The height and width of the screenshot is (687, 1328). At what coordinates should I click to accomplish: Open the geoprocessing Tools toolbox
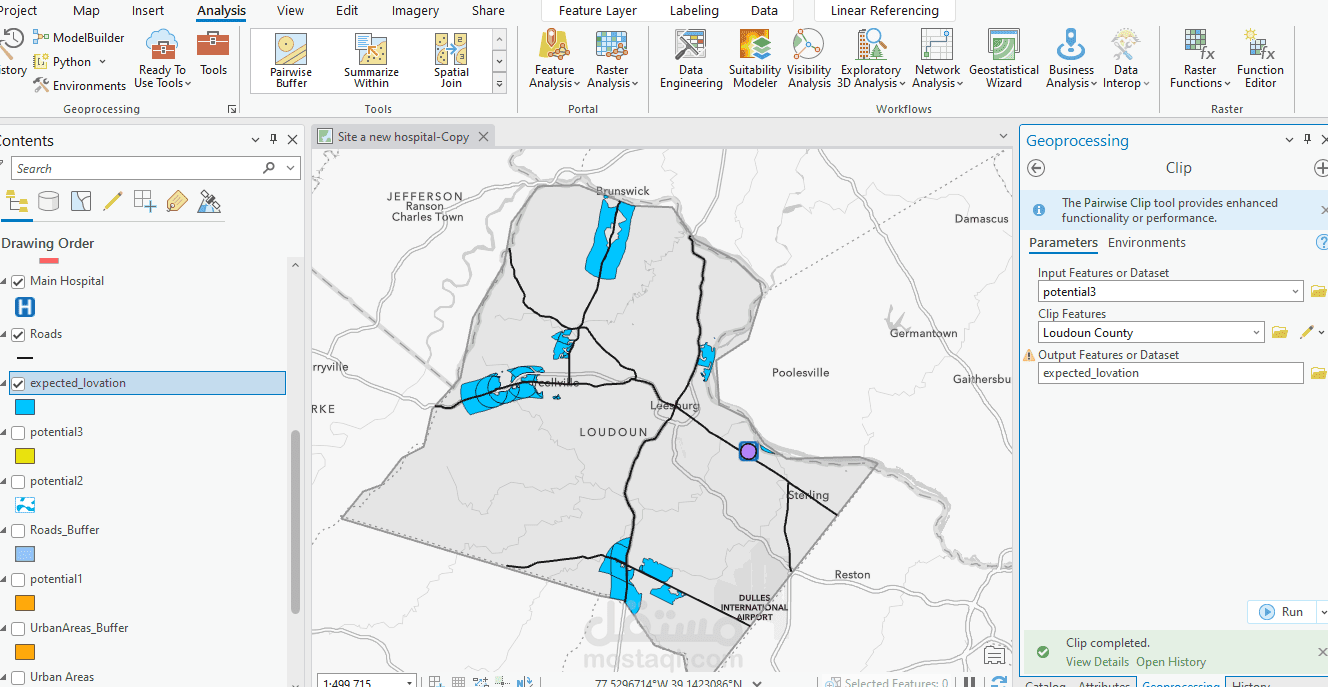point(213,54)
